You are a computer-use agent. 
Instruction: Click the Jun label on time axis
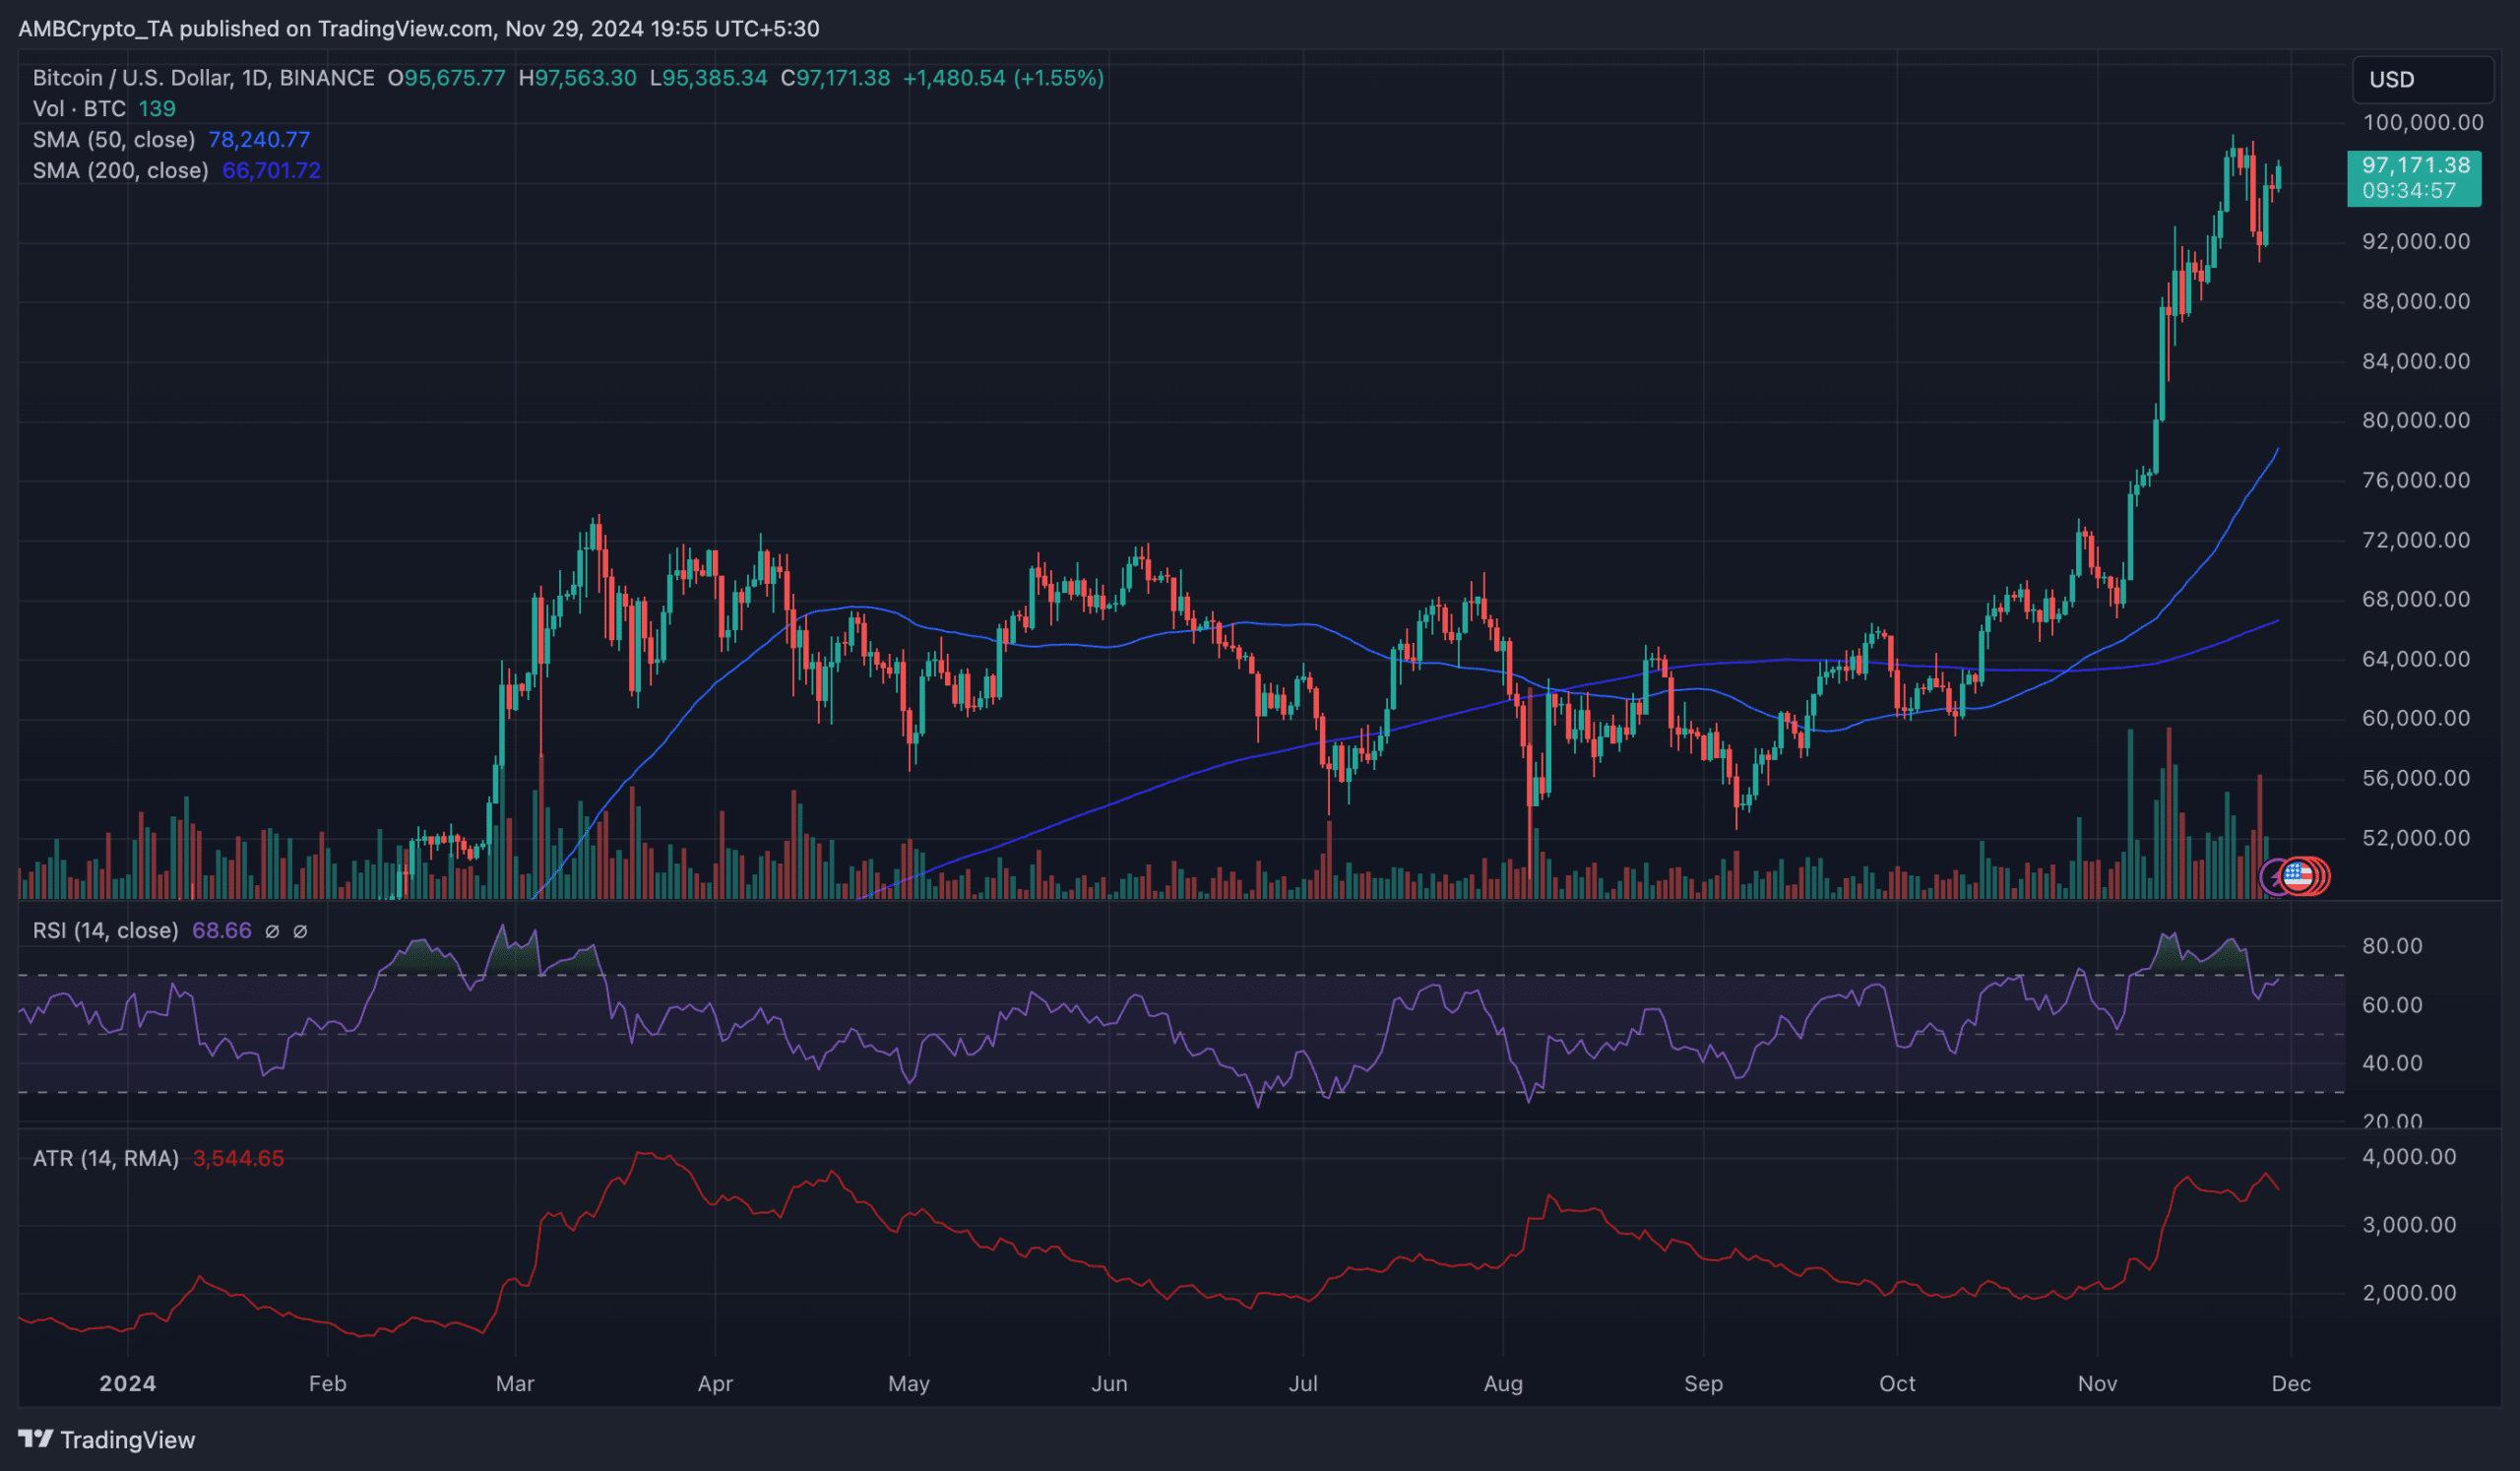pyautogui.click(x=1109, y=1384)
